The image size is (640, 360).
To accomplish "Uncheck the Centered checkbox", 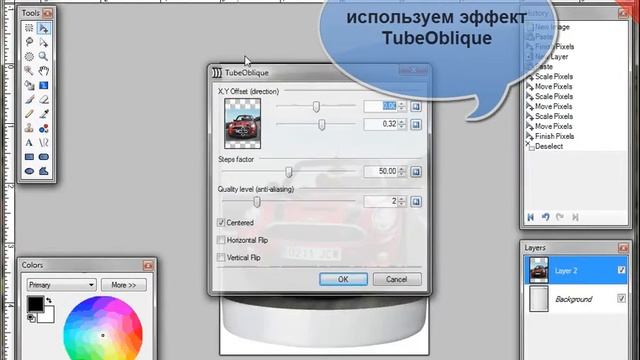I will (221, 222).
